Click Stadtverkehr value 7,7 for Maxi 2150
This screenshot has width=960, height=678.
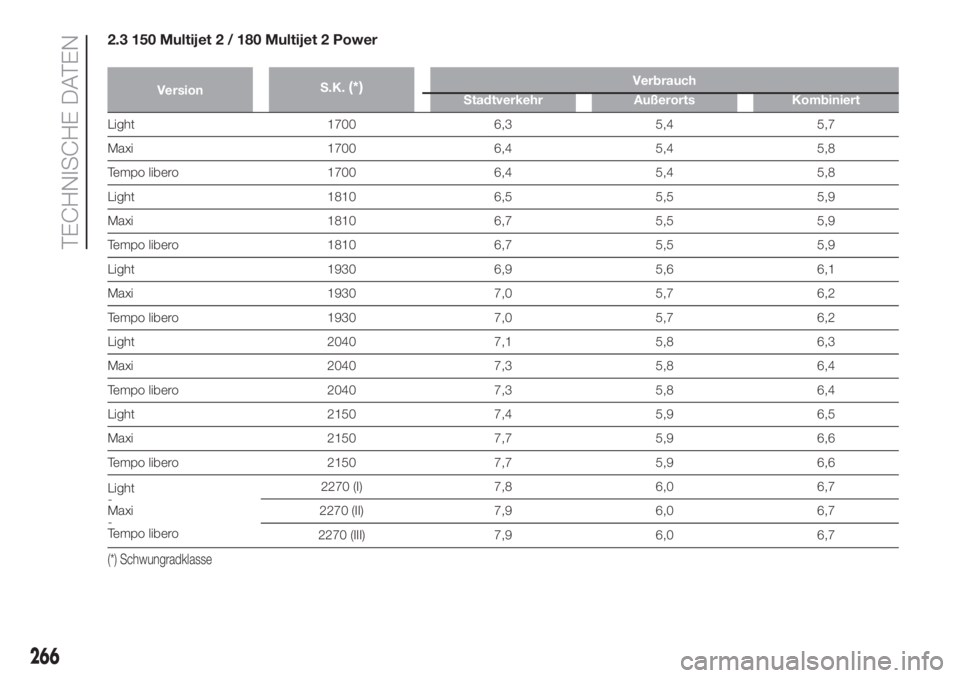503,438
